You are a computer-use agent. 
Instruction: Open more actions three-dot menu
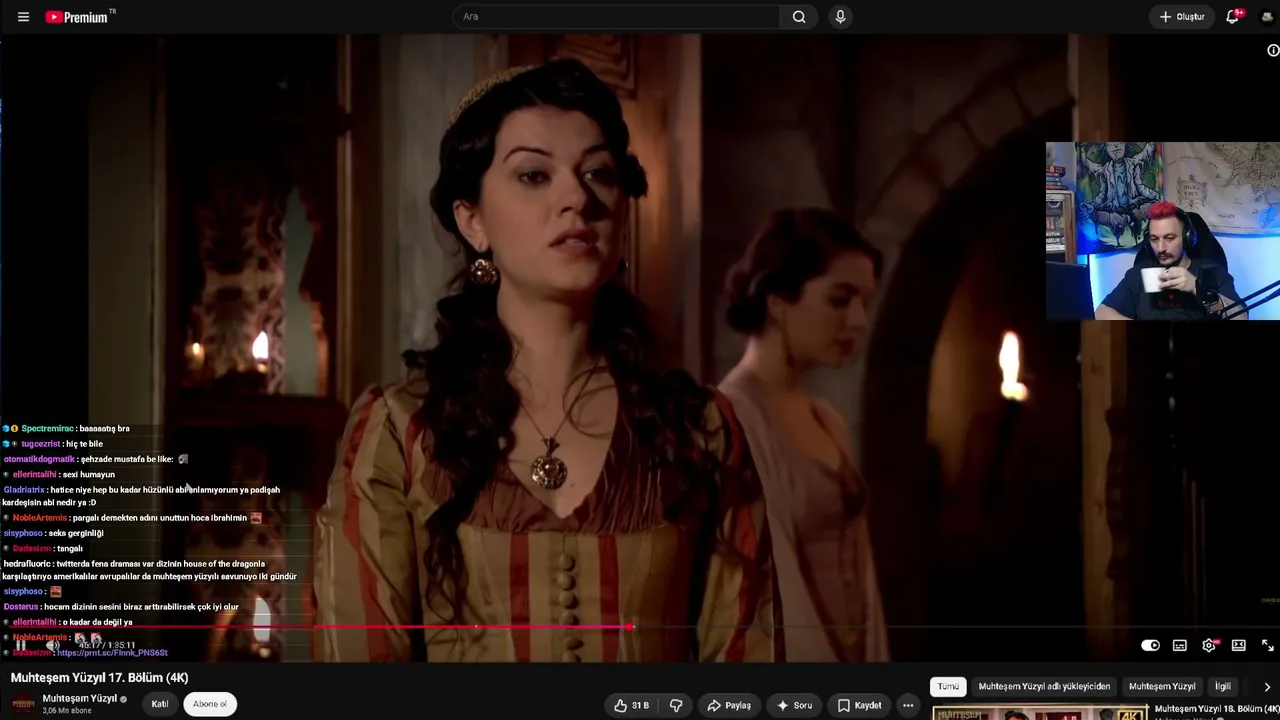908,705
